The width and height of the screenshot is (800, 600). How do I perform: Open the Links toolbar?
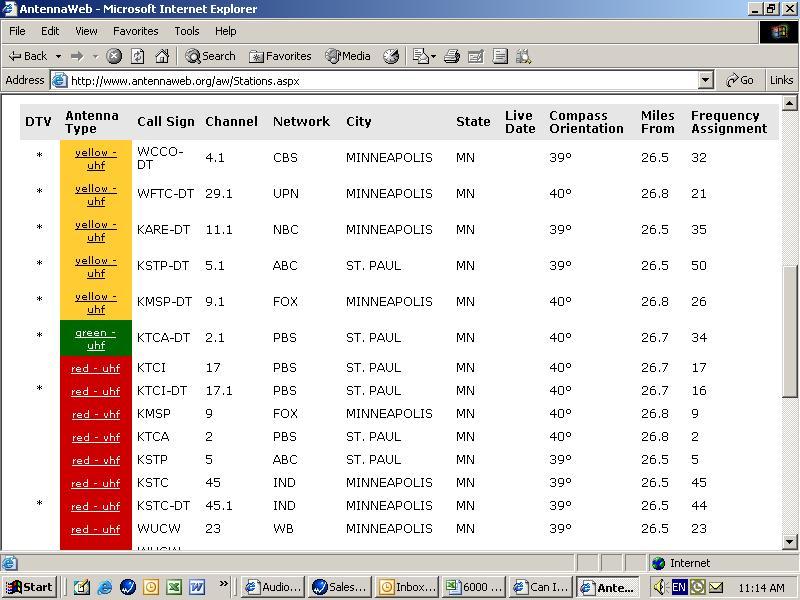(782, 80)
